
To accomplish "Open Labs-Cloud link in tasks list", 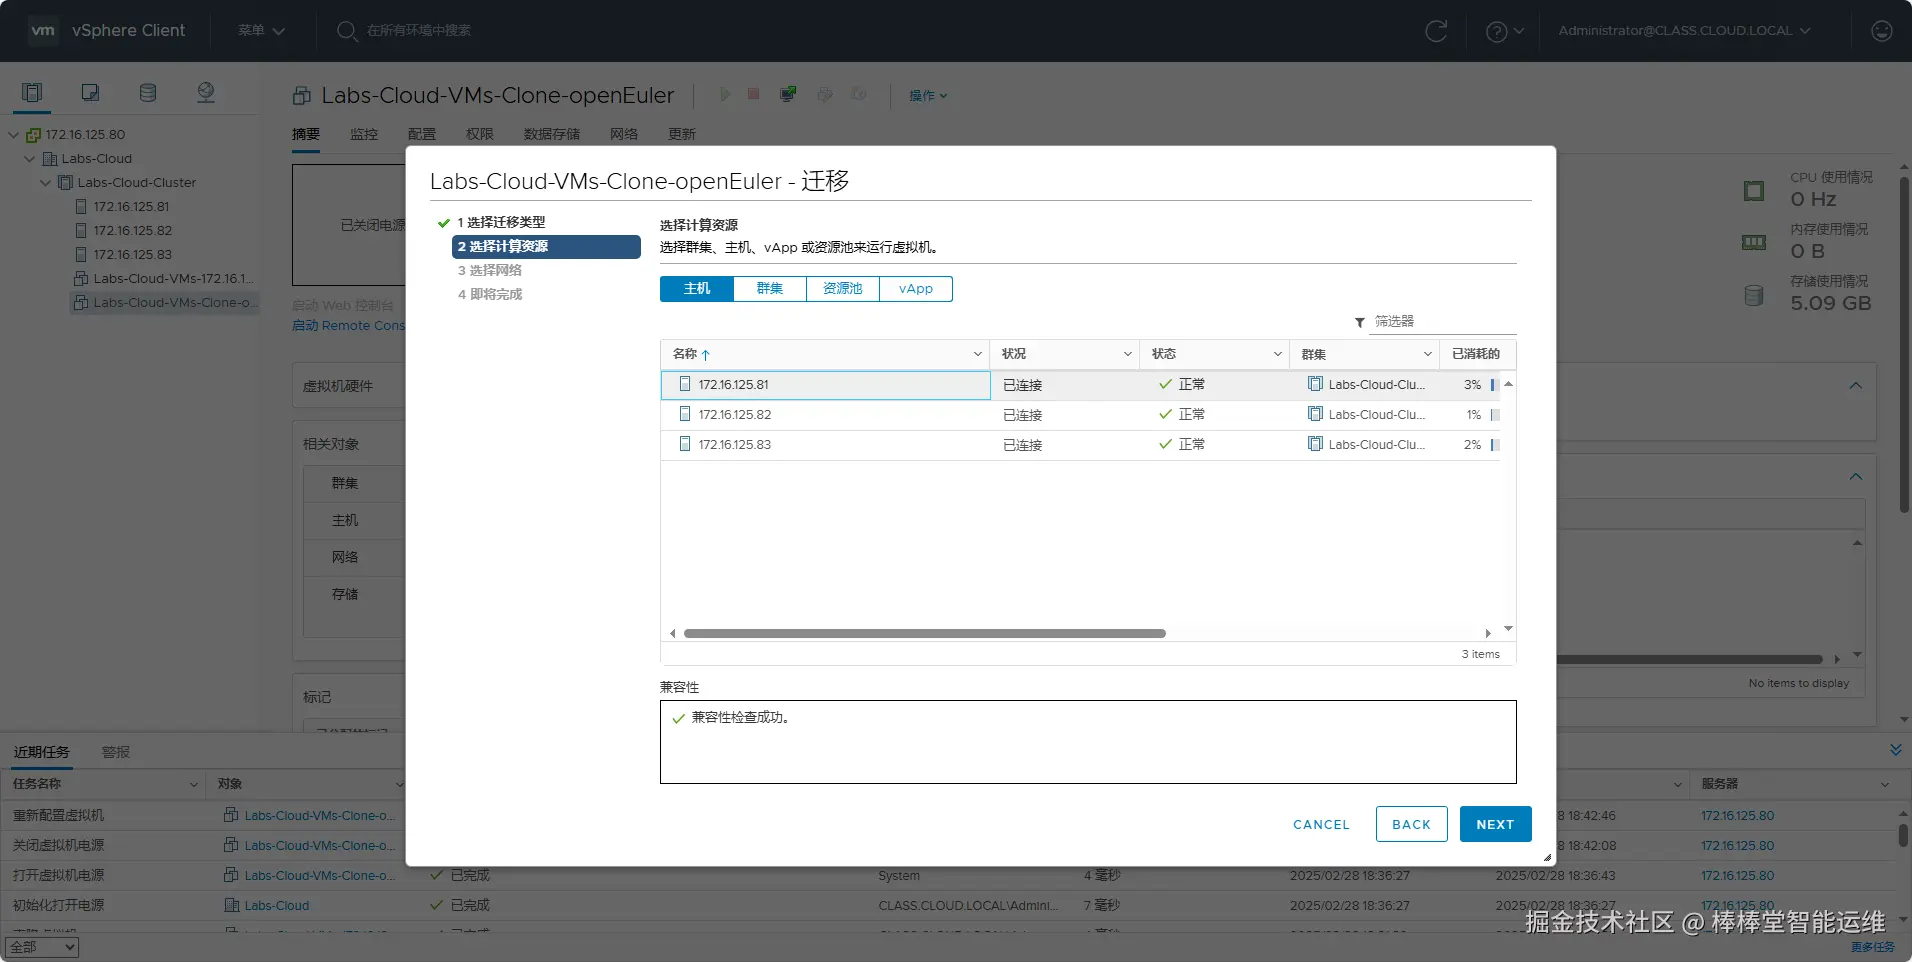I will (277, 905).
